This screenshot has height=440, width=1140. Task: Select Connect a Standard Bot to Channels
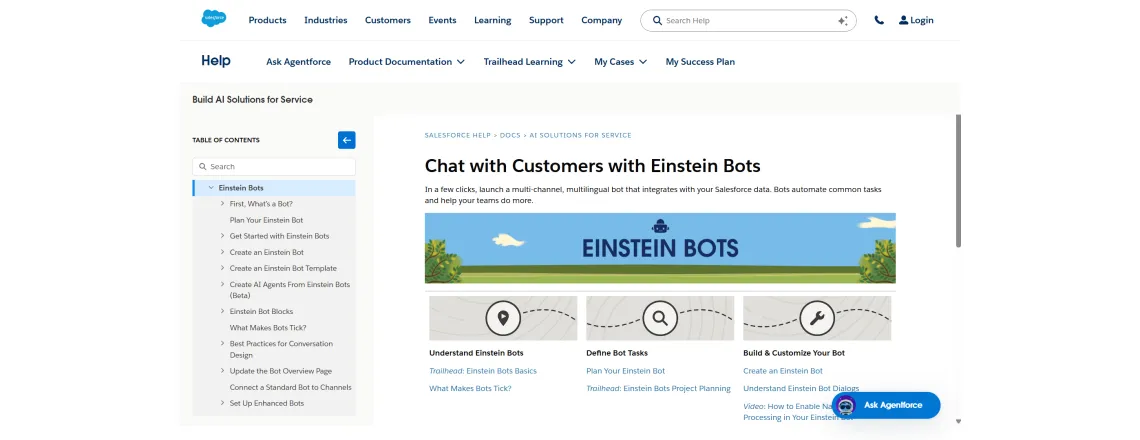pyautogui.click(x=290, y=387)
